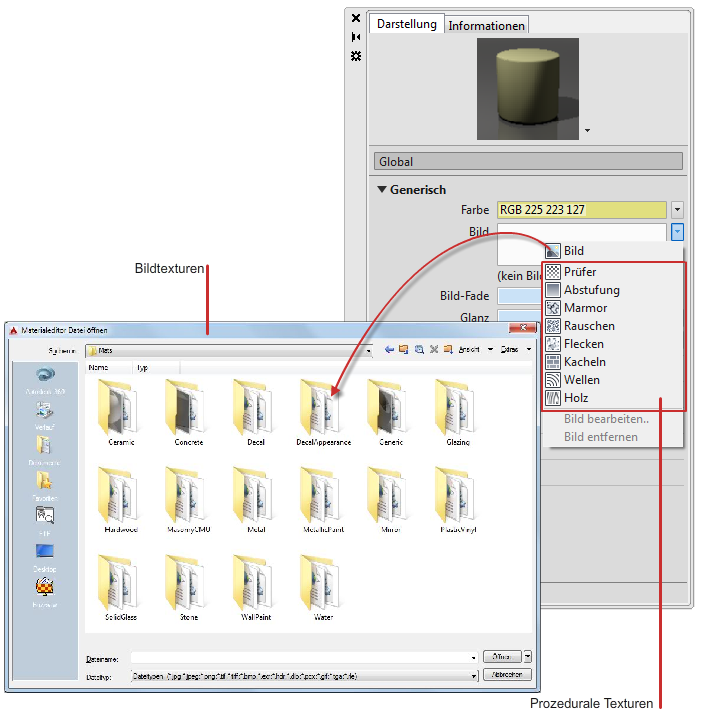701x713 pixels.
Task: Open Buzzsaw location in sidebar
Action: click(45, 592)
